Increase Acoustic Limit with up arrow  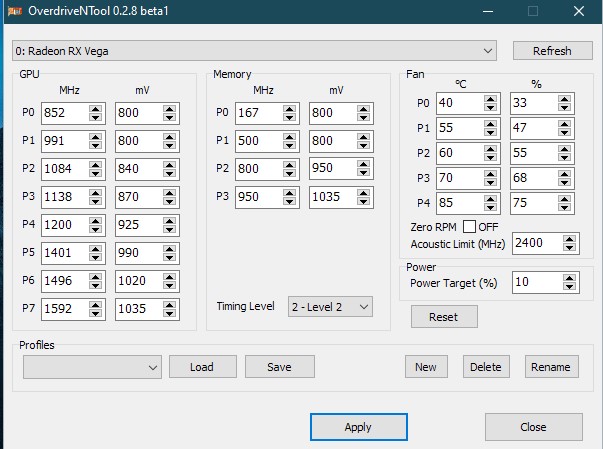[570, 239]
